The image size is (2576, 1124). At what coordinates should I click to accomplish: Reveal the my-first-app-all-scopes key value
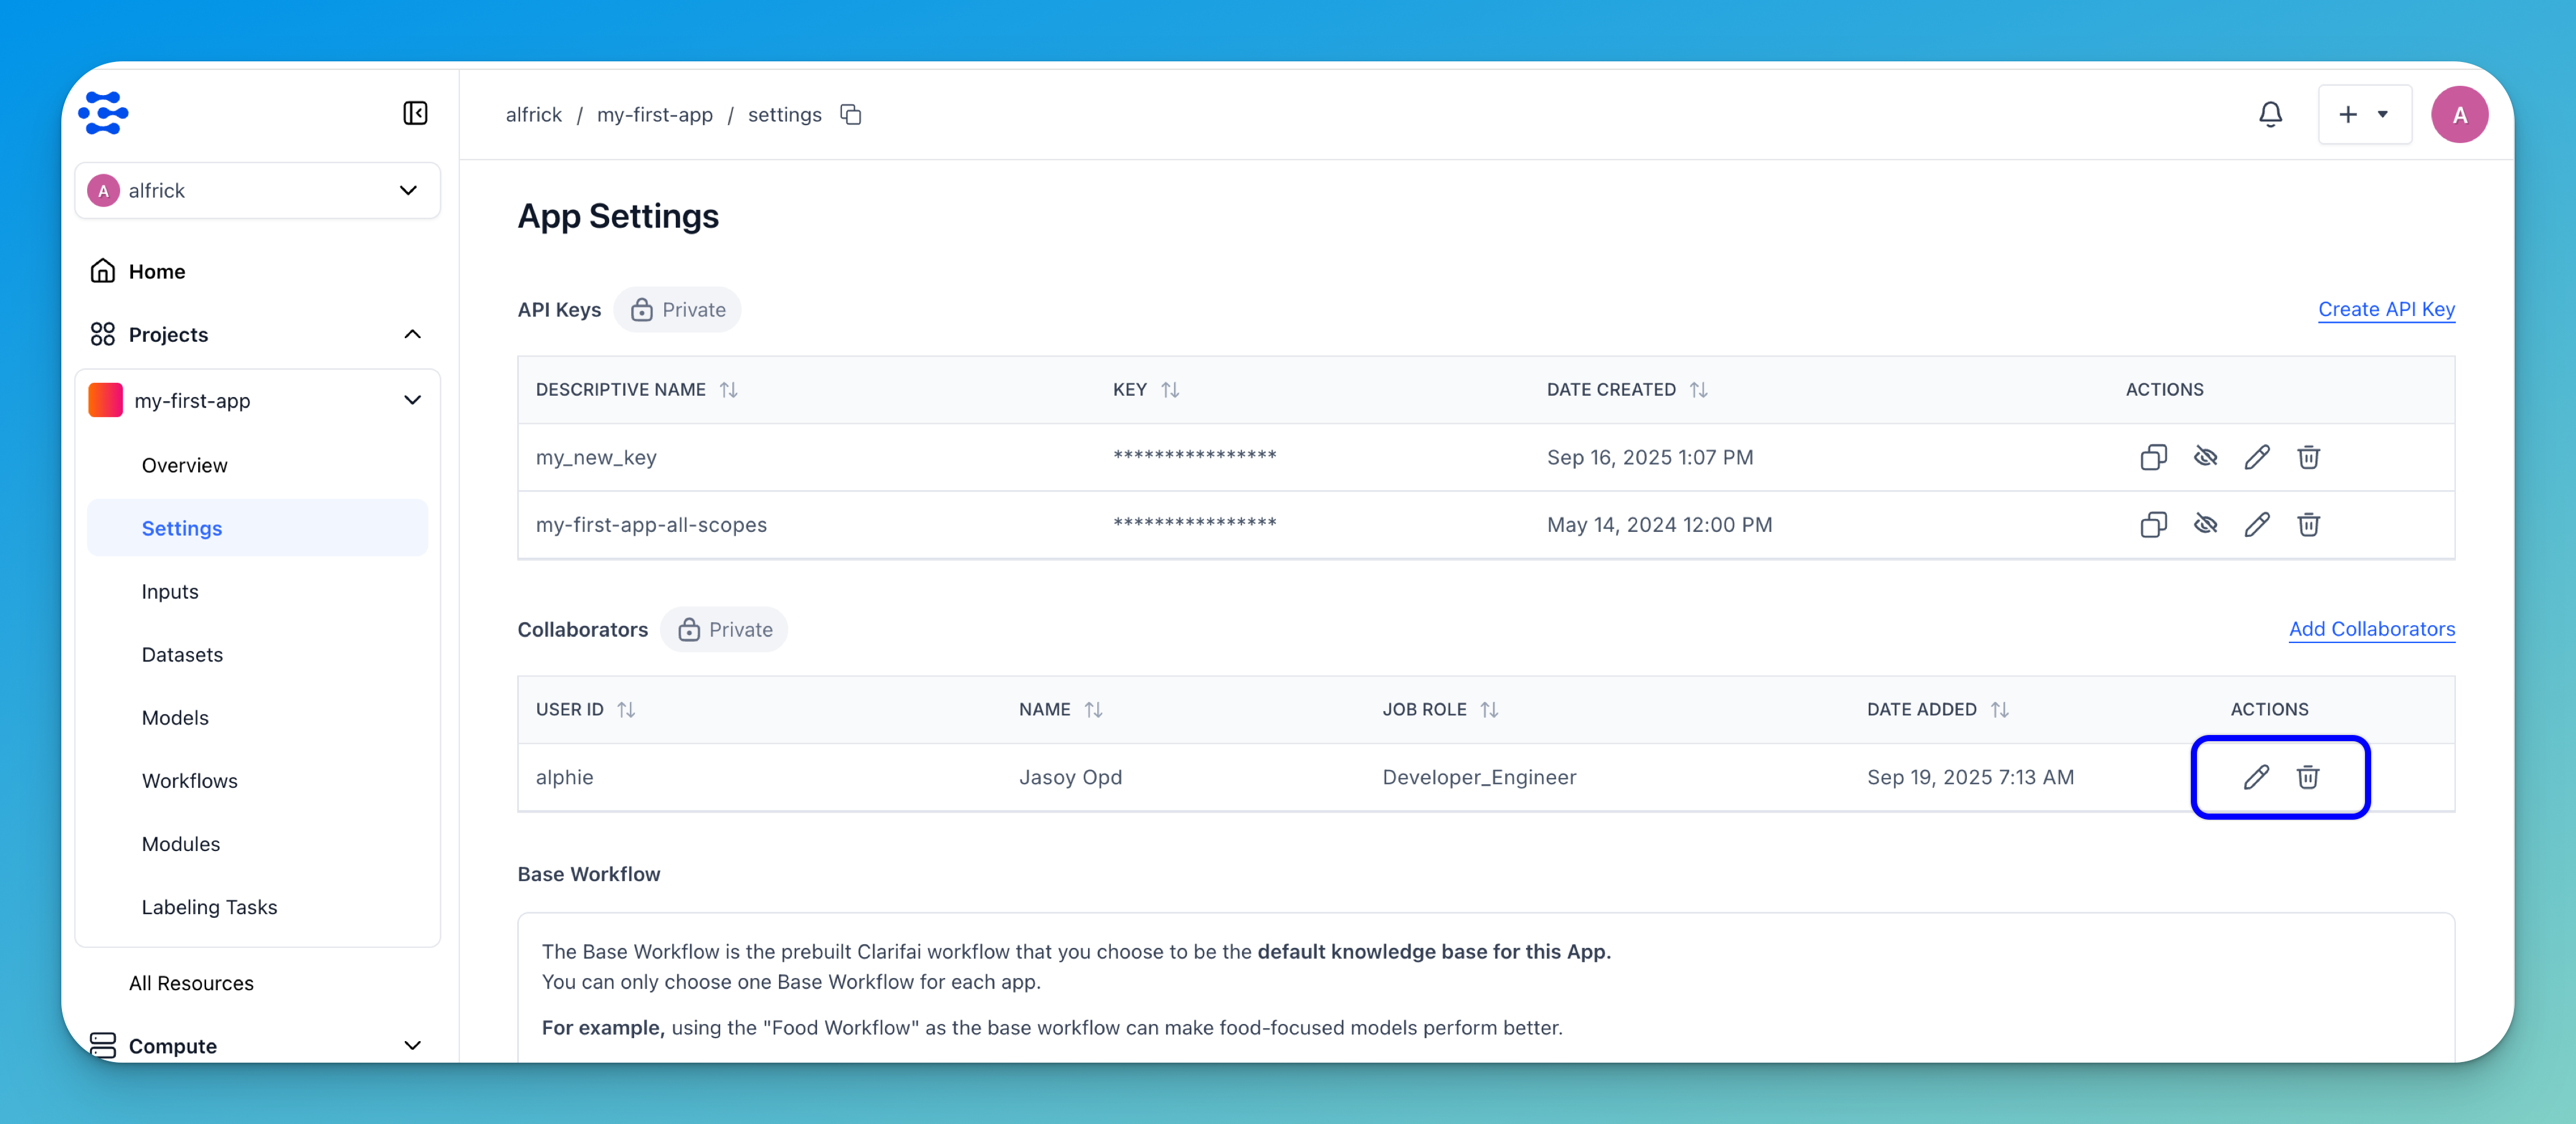pyautogui.click(x=2205, y=524)
